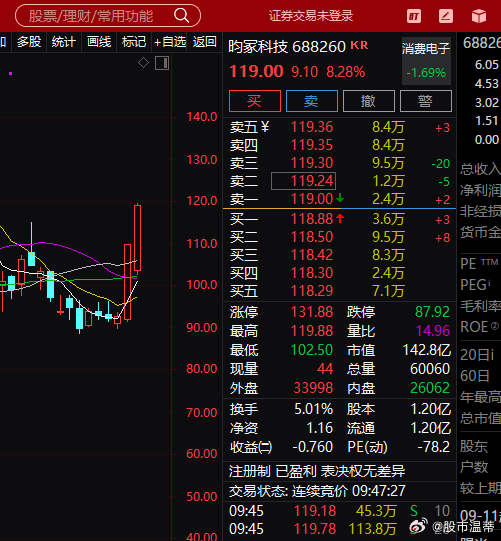
Task: Click the search magnifier icon
Action: click(181, 16)
